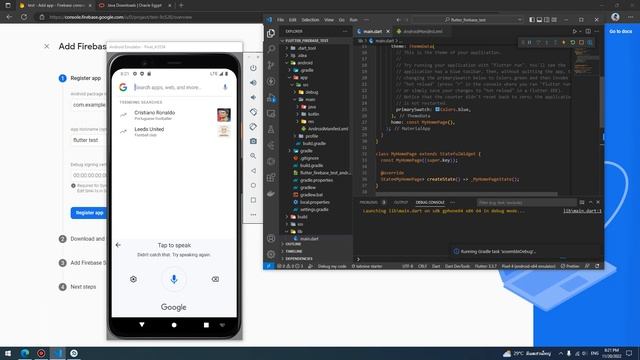Click Go to docs link in Firebase console
Viewport: 640px width, 360px height.
pyautogui.click(x=620, y=31)
